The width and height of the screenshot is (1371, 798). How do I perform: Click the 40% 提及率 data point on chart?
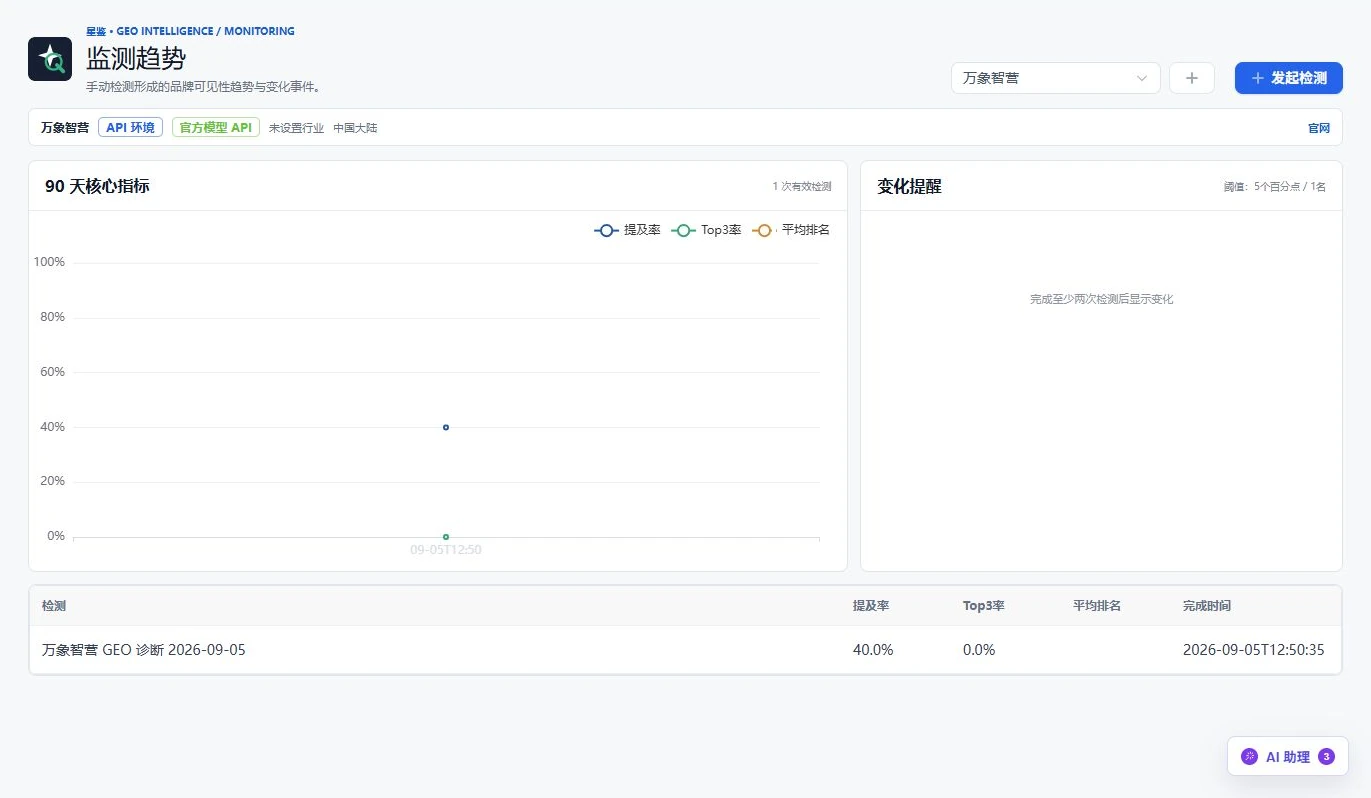pyautogui.click(x=446, y=427)
